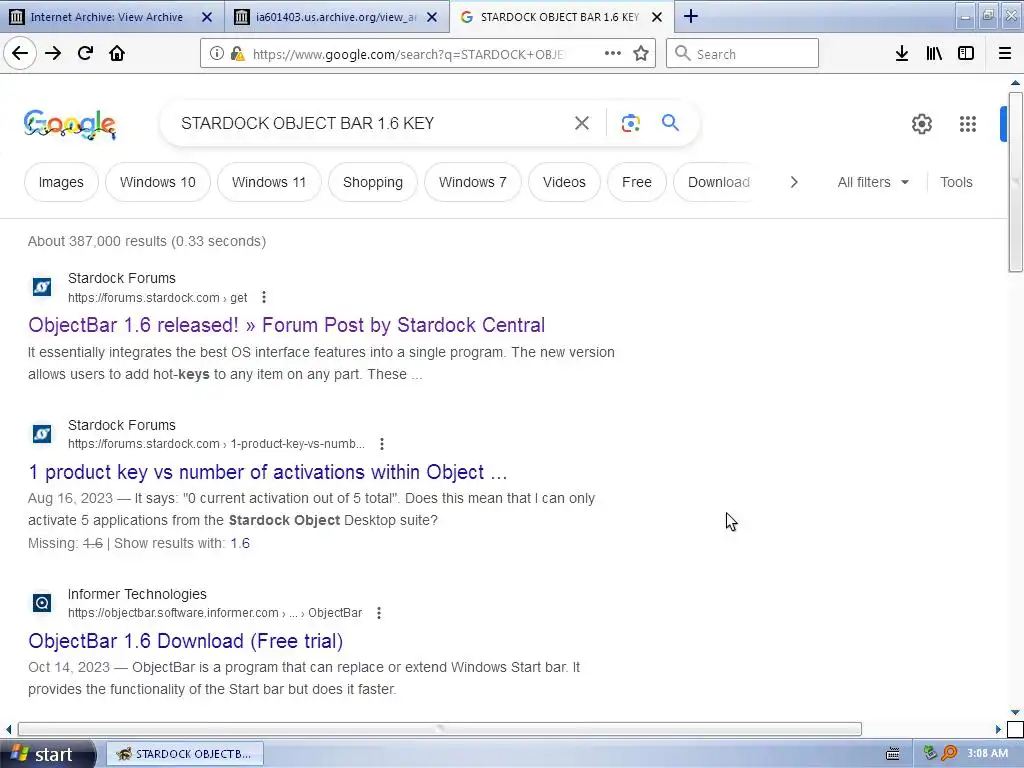The width and height of the screenshot is (1024, 768).
Task: Filter results by Windows 11
Action: coord(269,182)
